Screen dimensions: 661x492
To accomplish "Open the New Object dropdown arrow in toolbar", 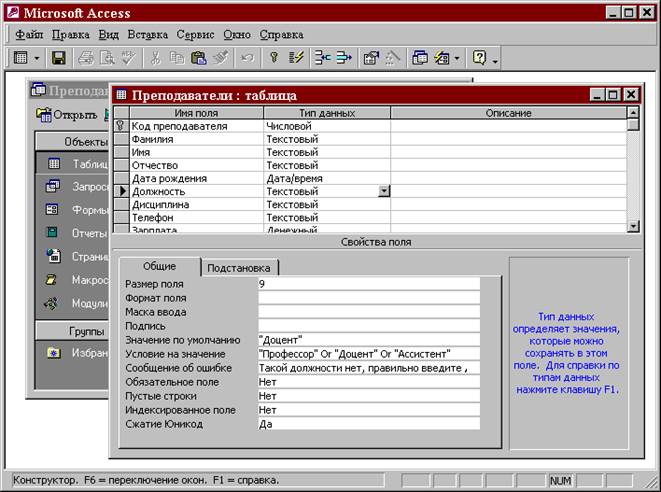I will (x=457, y=59).
